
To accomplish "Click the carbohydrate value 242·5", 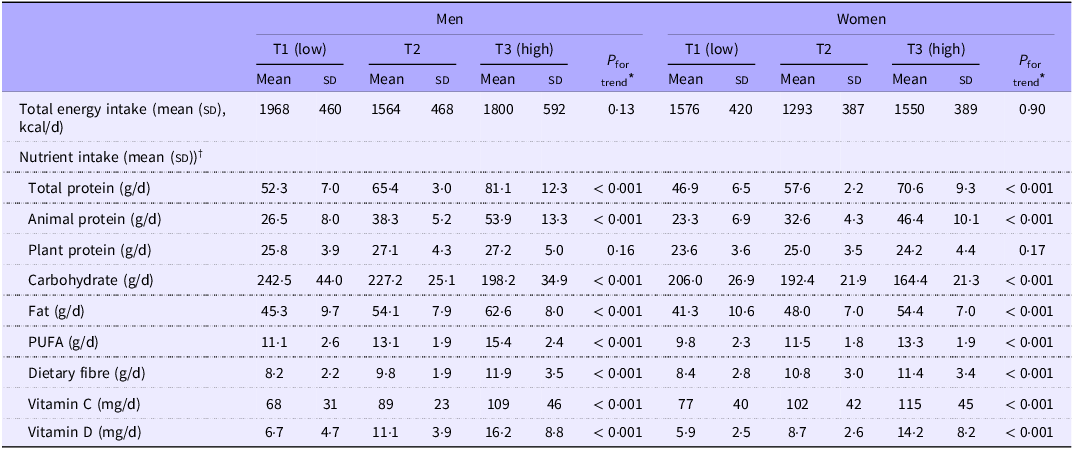I will coord(274,281).
